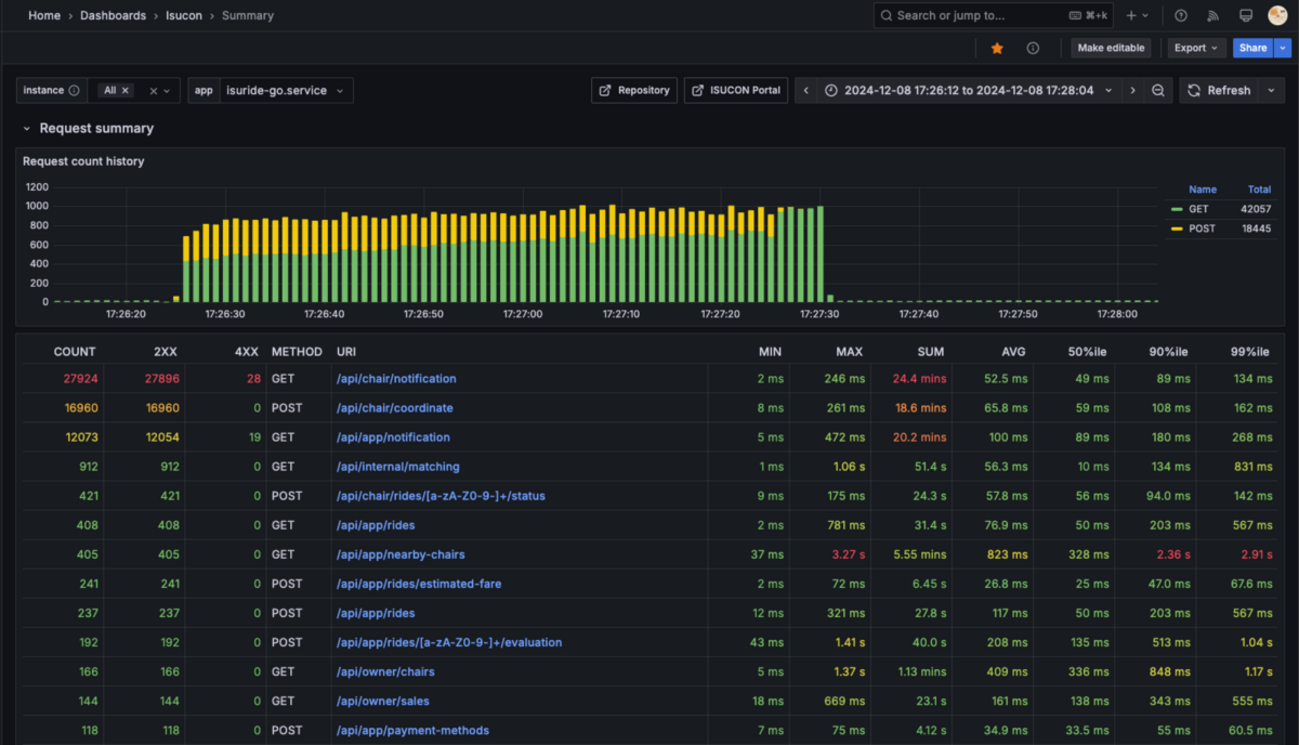Collapse the Request summary row

(27, 128)
